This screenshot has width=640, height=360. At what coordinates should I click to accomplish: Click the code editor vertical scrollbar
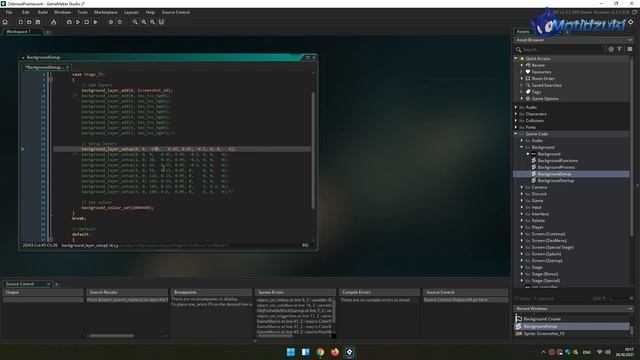[x=313, y=150]
